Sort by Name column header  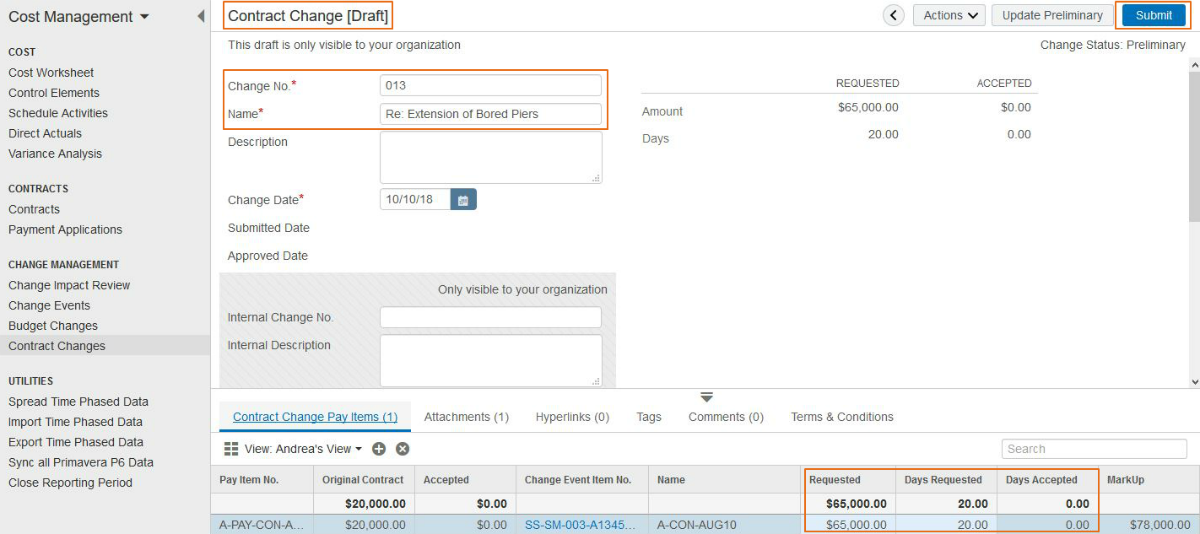pyautogui.click(x=725, y=480)
